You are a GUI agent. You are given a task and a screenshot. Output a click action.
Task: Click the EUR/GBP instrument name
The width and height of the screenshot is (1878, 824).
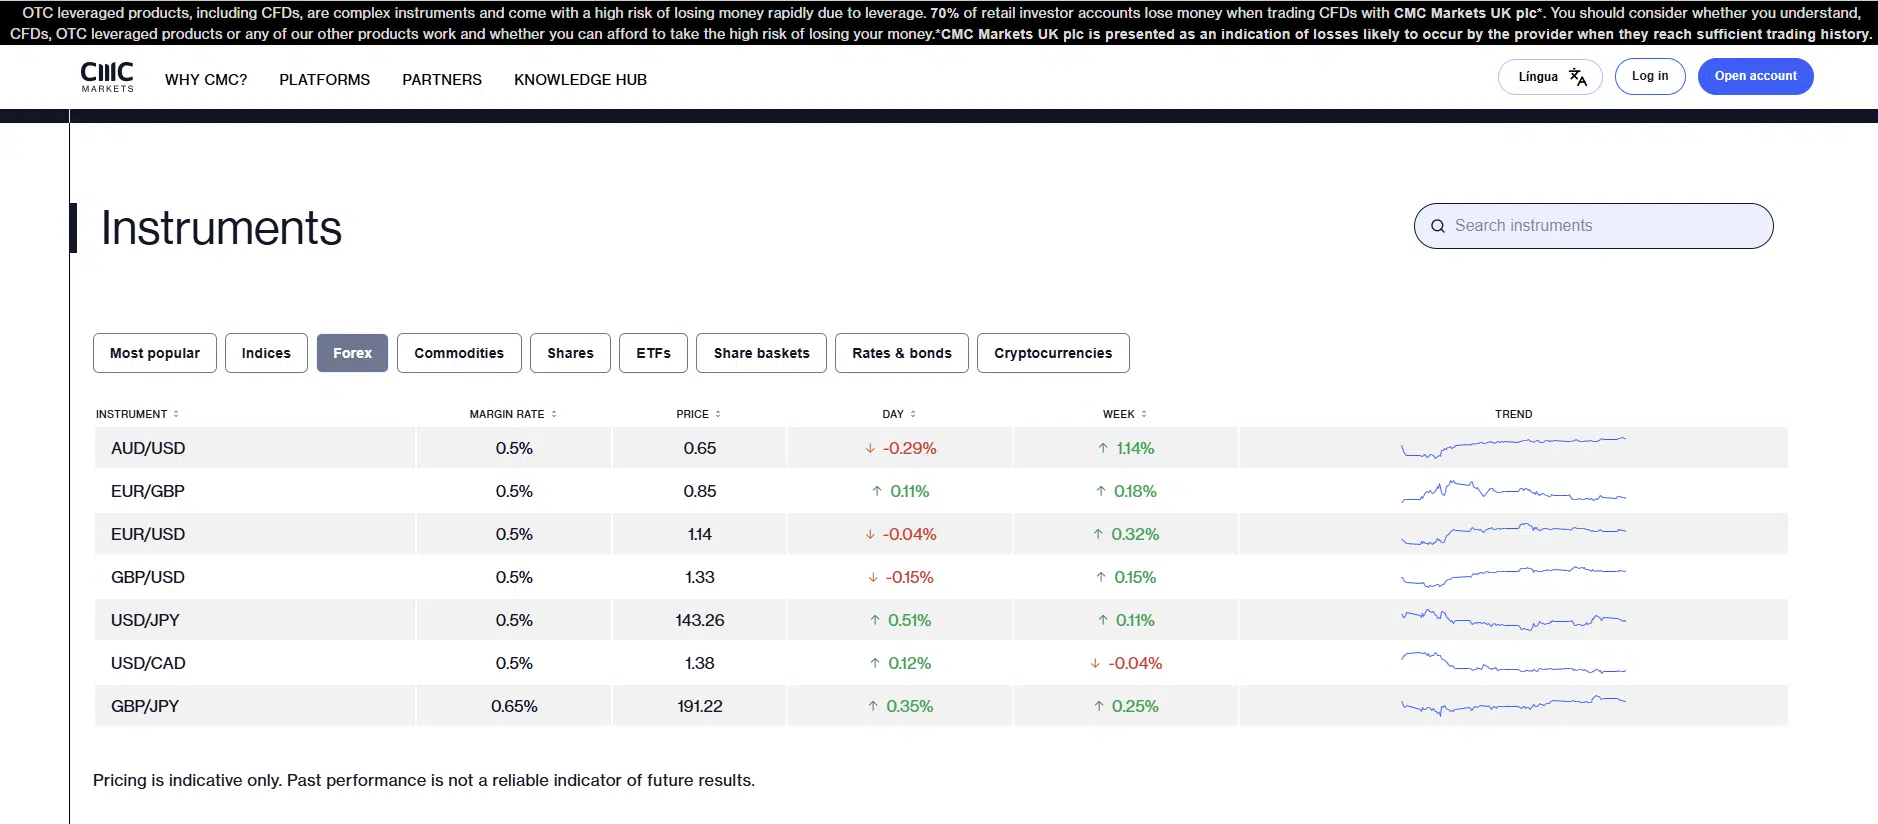(x=148, y=491)
